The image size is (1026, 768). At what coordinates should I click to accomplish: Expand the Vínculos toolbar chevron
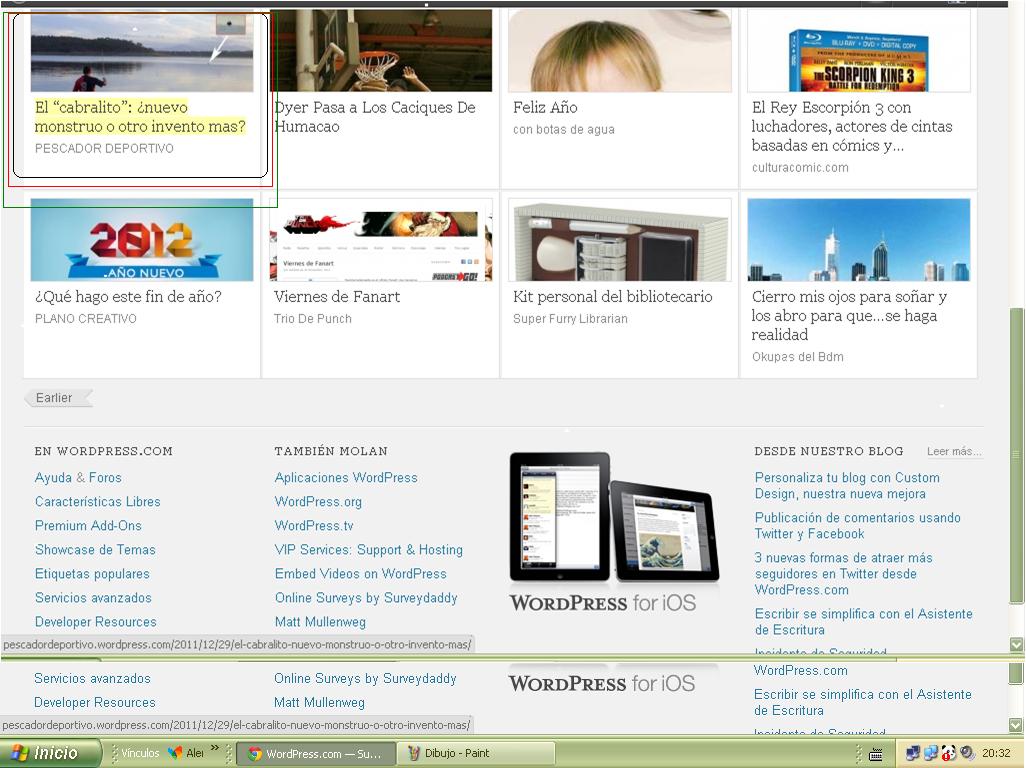(214, 748)
